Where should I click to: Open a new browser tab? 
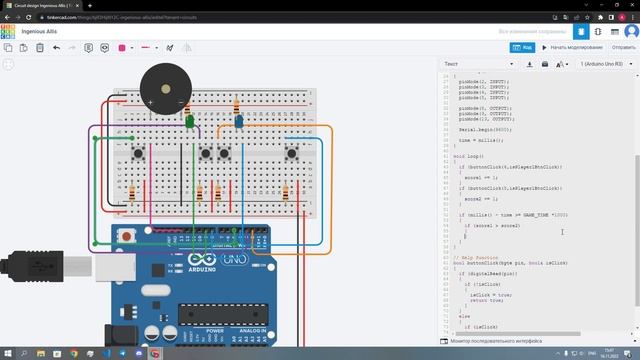pyautogui.click(x=90, y=6)
